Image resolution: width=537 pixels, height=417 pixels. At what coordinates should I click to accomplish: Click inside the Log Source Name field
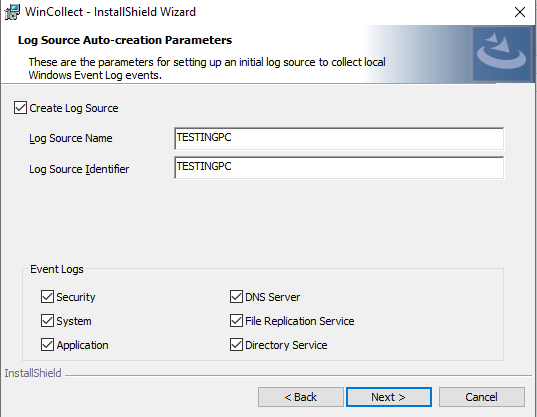click(x=339, y=138)
